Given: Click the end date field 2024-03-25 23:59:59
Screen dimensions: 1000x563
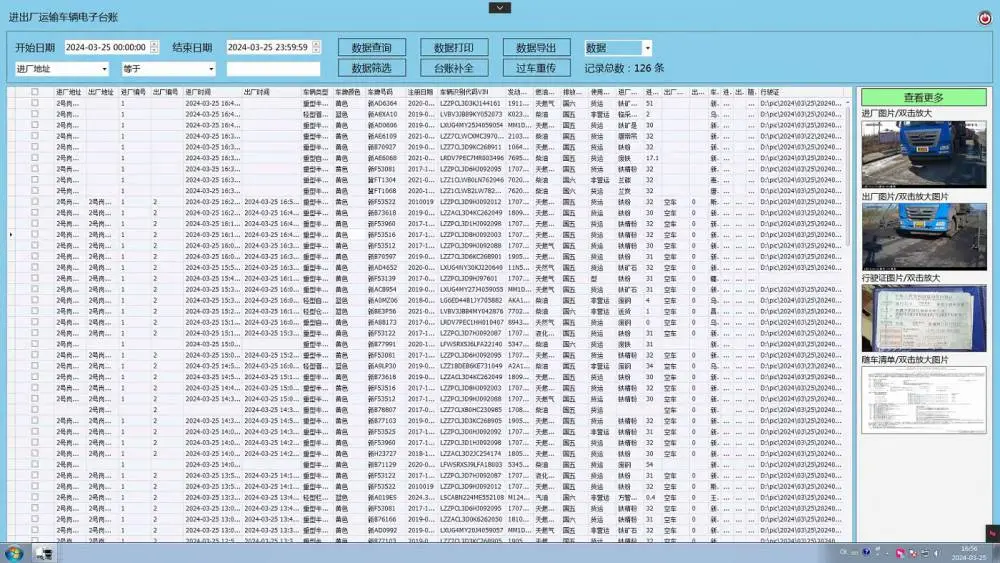Looking at the screenshot, I should pos(268,47).
